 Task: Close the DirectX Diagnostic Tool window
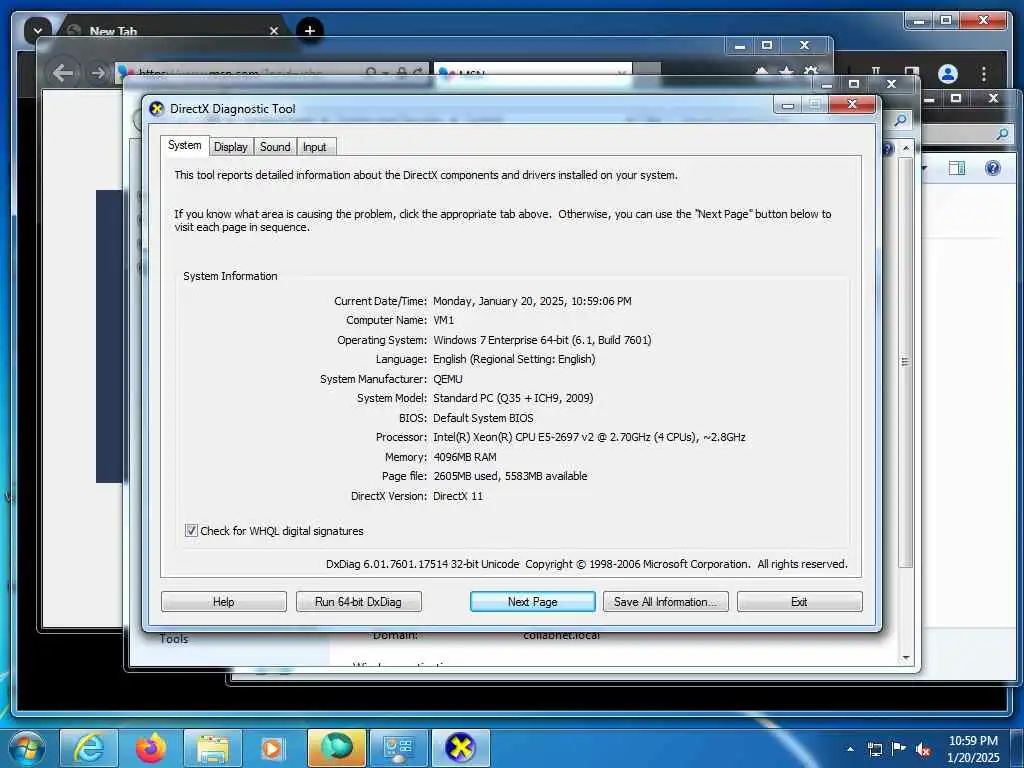pos(852,104)
